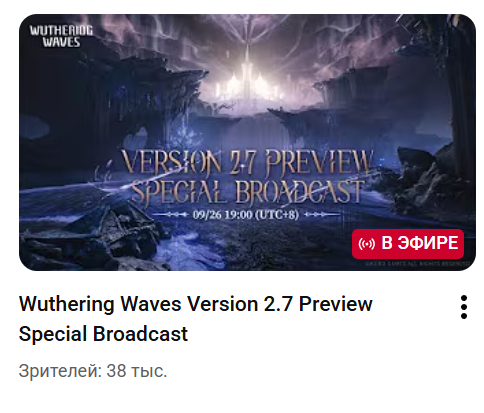Open the Wuthering Waves Version 2.7 Preview title
484x413 pixels.
(x=196, y=304)
